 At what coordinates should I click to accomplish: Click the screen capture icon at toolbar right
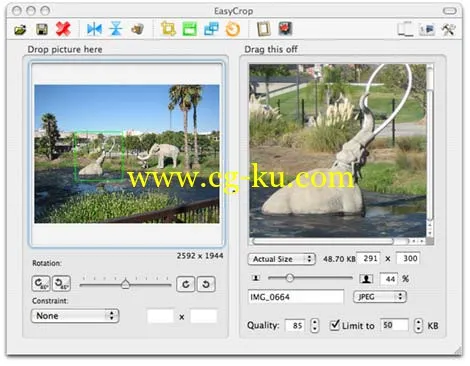click(427, 29)
